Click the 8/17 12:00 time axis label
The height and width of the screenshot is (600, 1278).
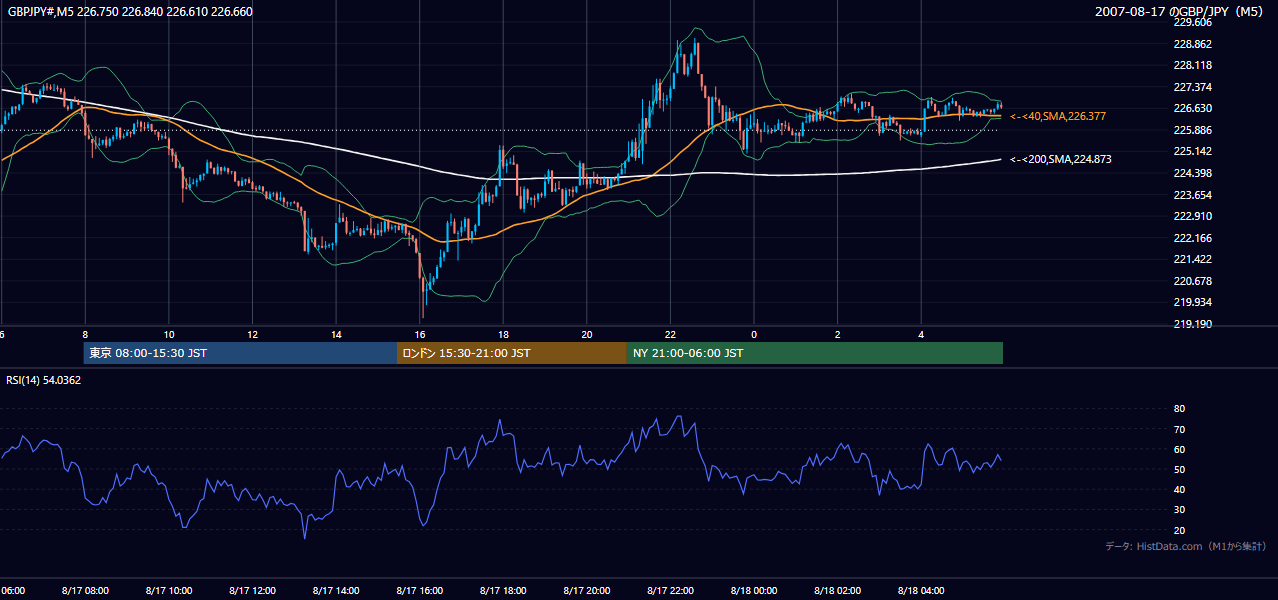coord(252,591)
